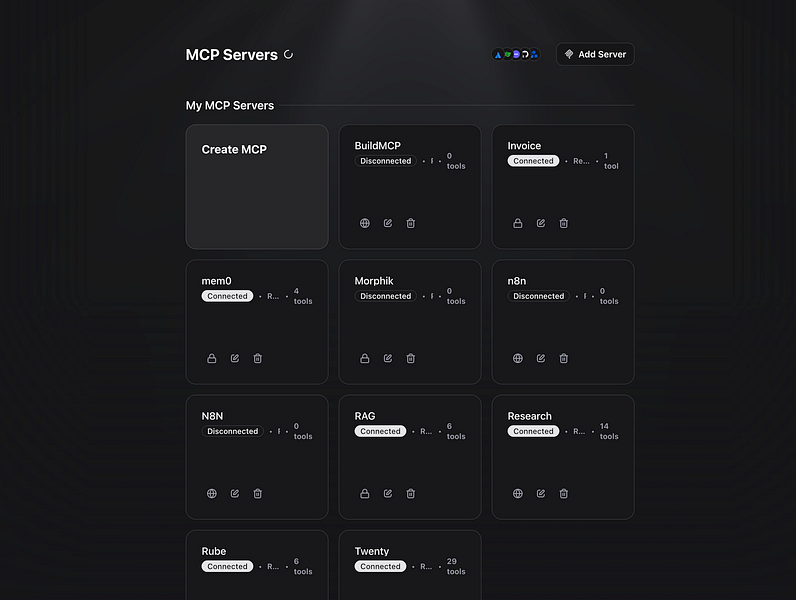
Task: Click the Add Server button
Action: click(x=595, y=54)
